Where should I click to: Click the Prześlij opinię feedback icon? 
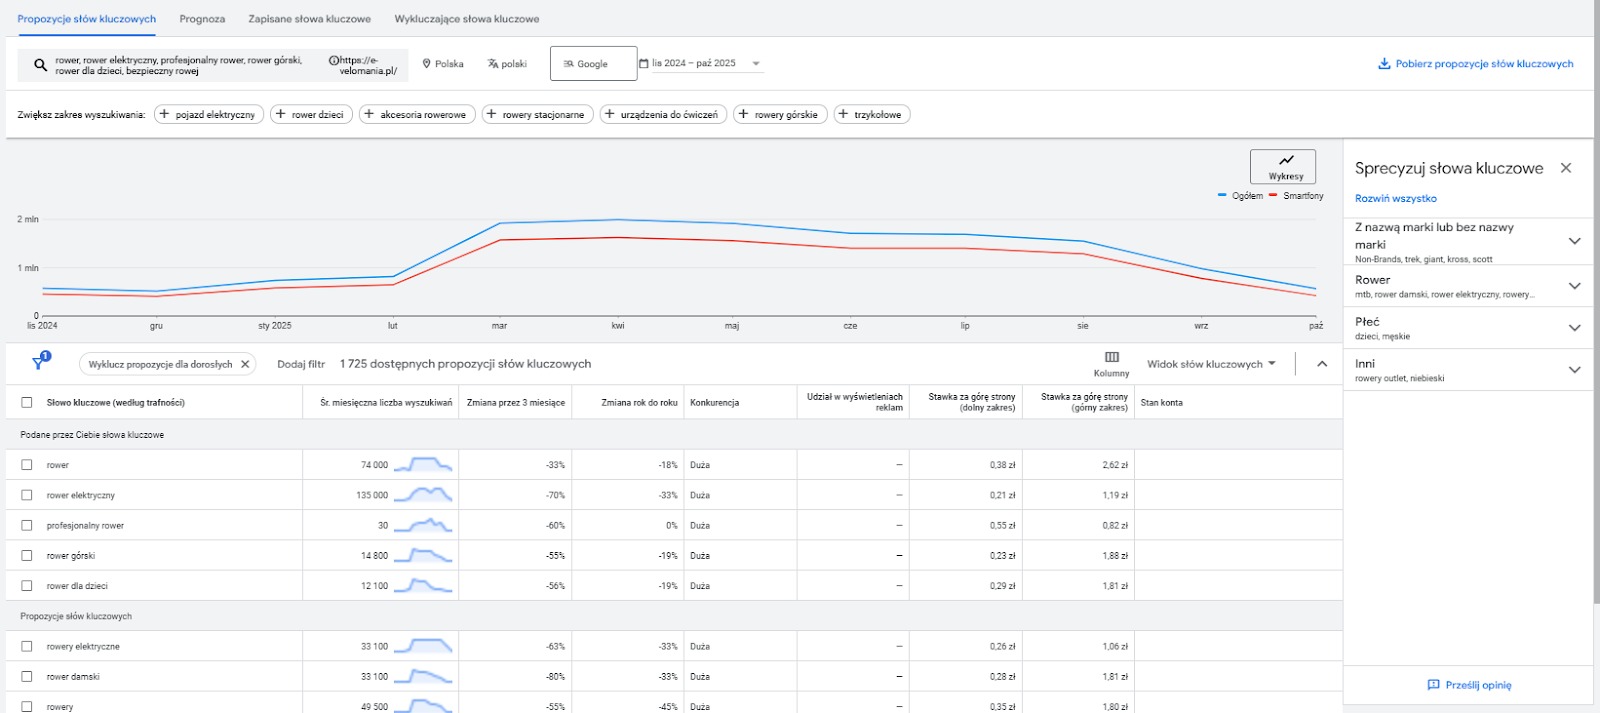[1433, 685]
